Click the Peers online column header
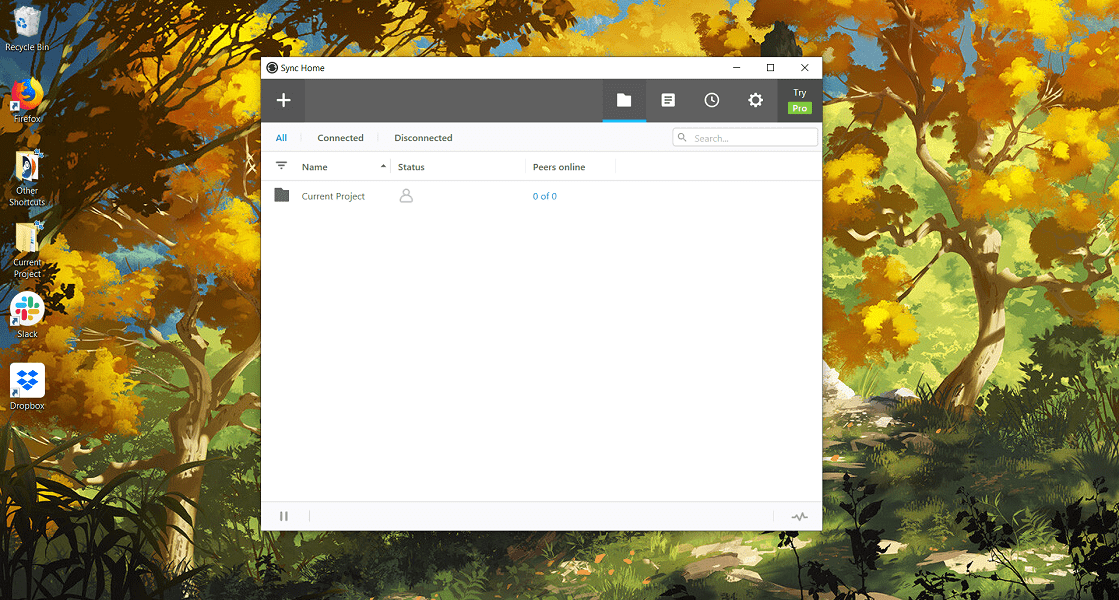1119x600 pixels. pos(559,167)
